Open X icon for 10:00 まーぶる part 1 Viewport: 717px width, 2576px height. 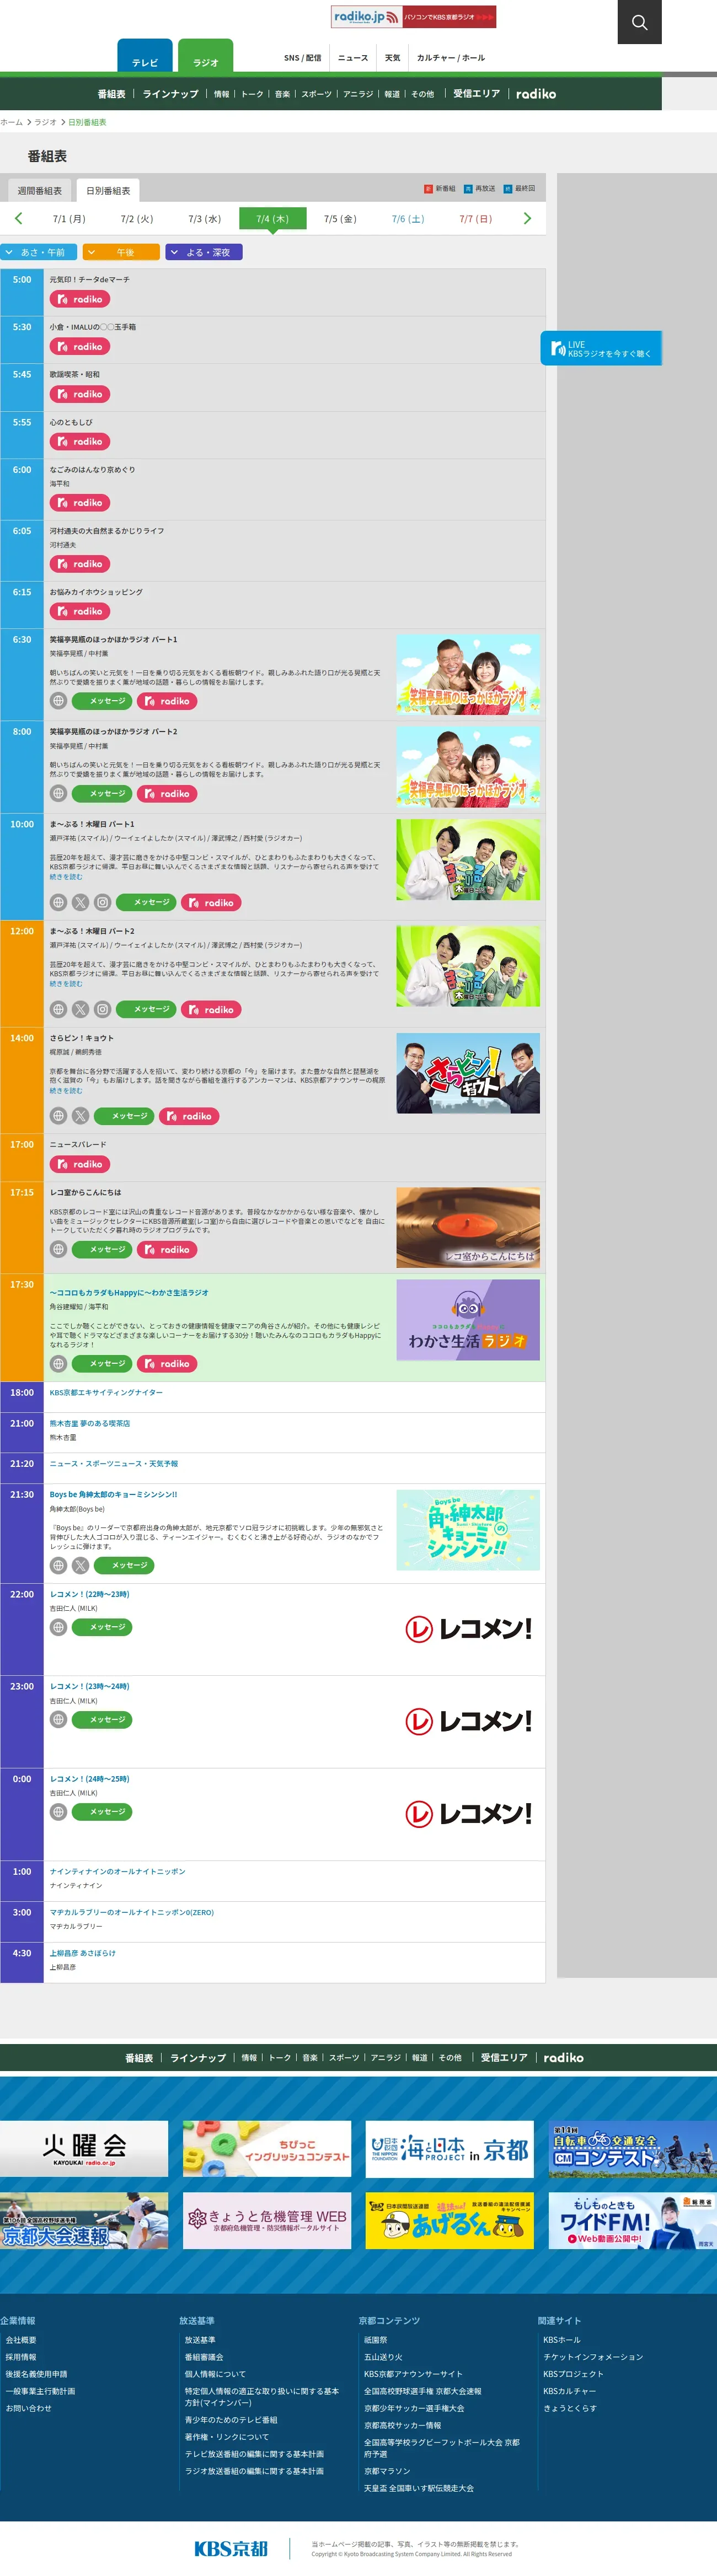[x=81, y=902]
